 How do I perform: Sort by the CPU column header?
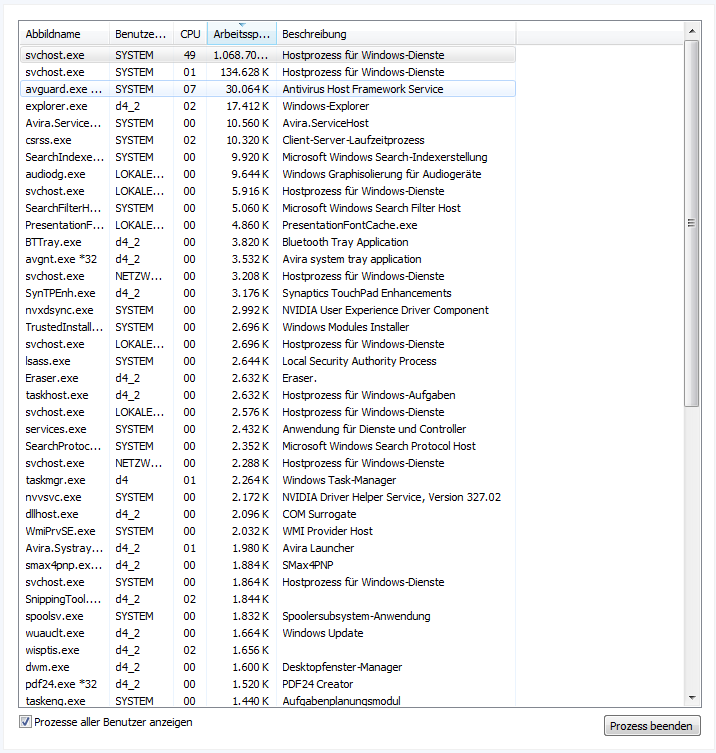coord(190,34)
